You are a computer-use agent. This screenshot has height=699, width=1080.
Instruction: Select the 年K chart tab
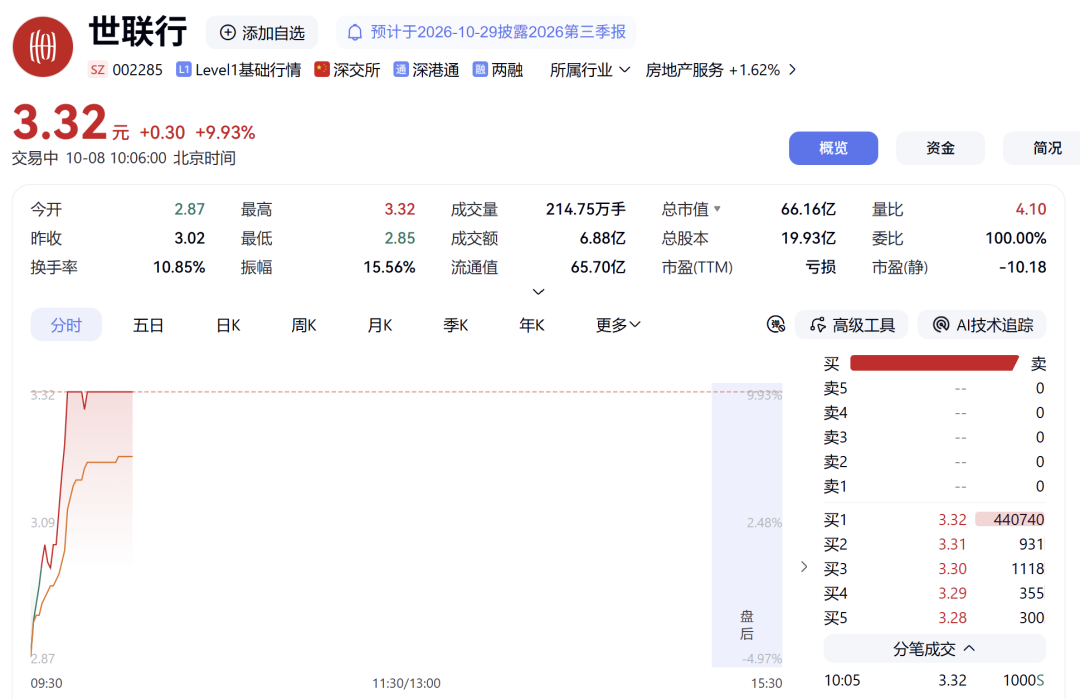click(532, 325)
